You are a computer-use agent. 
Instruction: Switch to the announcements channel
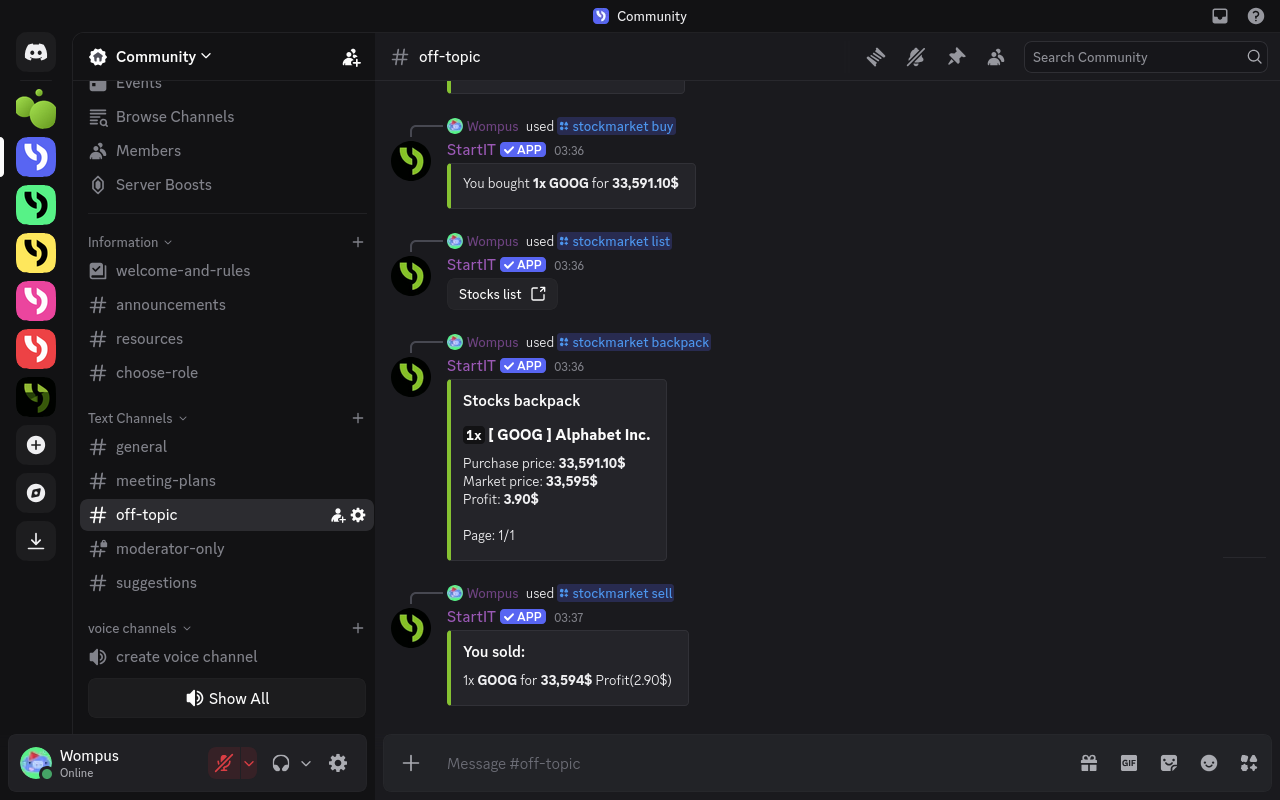point(171,304)
